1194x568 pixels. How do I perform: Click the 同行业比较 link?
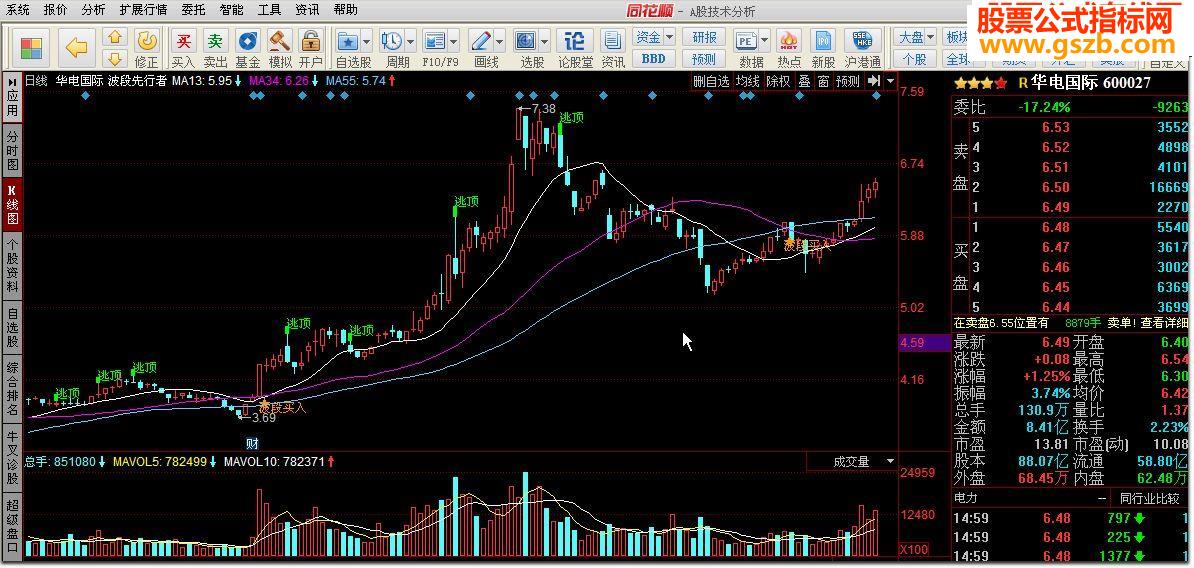click(x=1149, y=498)
